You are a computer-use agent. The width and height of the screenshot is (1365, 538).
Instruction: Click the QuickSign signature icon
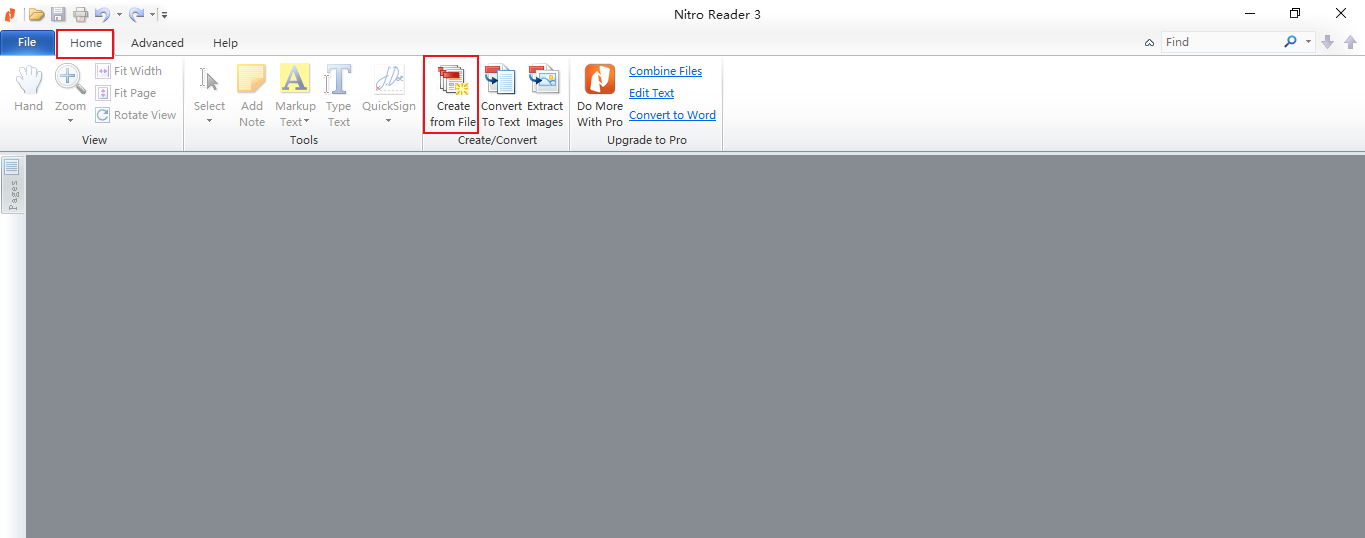(389, 80)
